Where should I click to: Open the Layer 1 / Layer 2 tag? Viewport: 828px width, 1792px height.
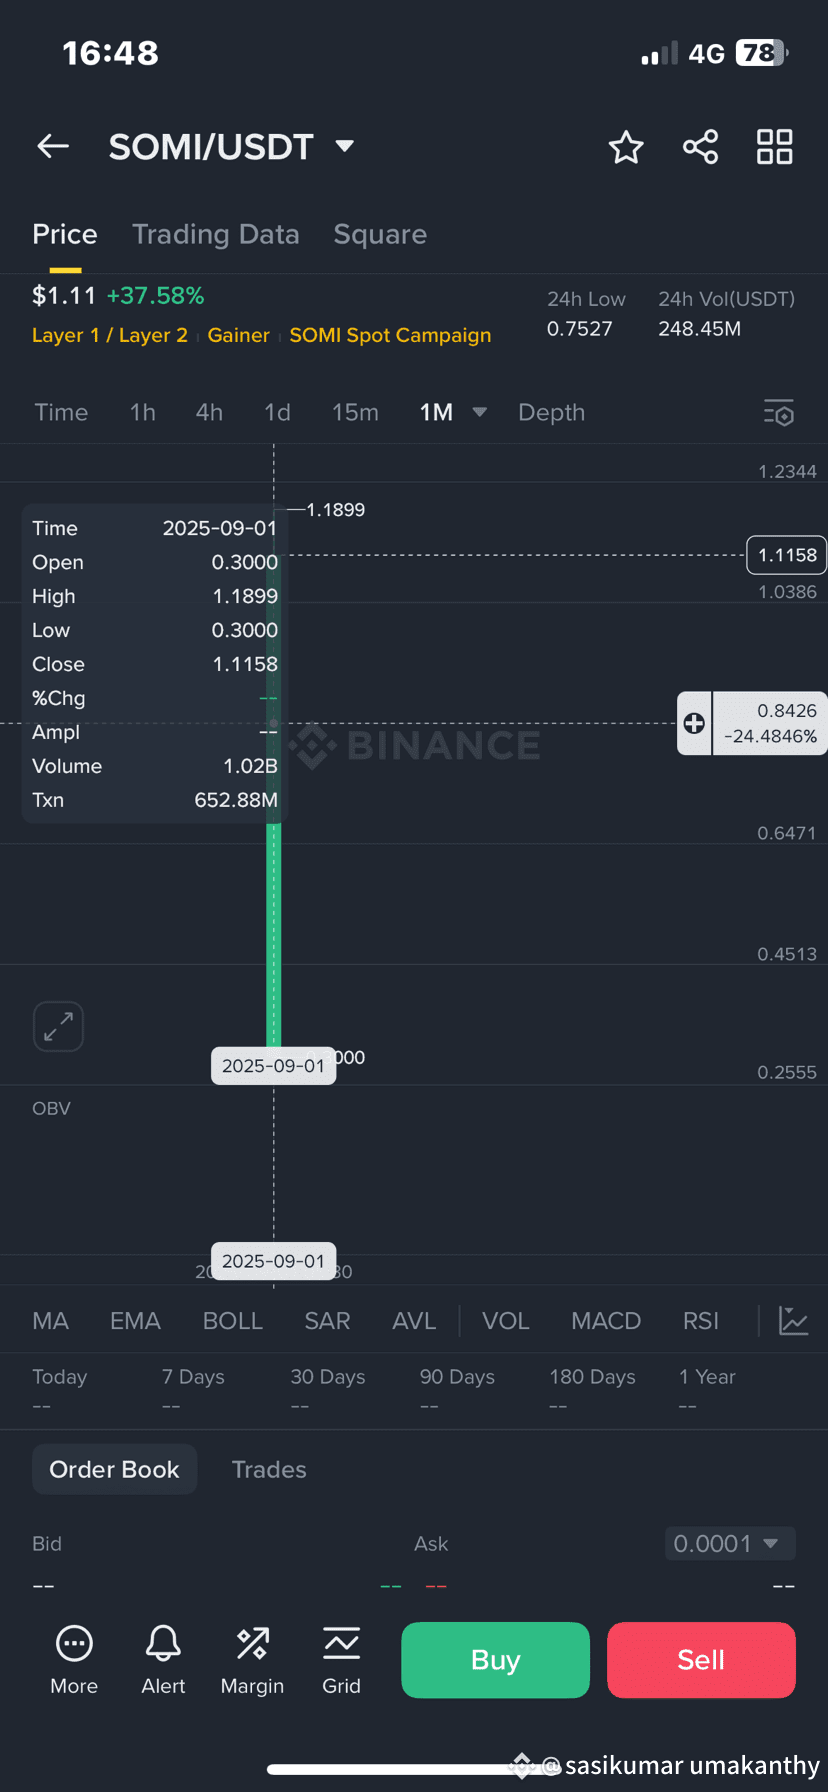[110, 335]
